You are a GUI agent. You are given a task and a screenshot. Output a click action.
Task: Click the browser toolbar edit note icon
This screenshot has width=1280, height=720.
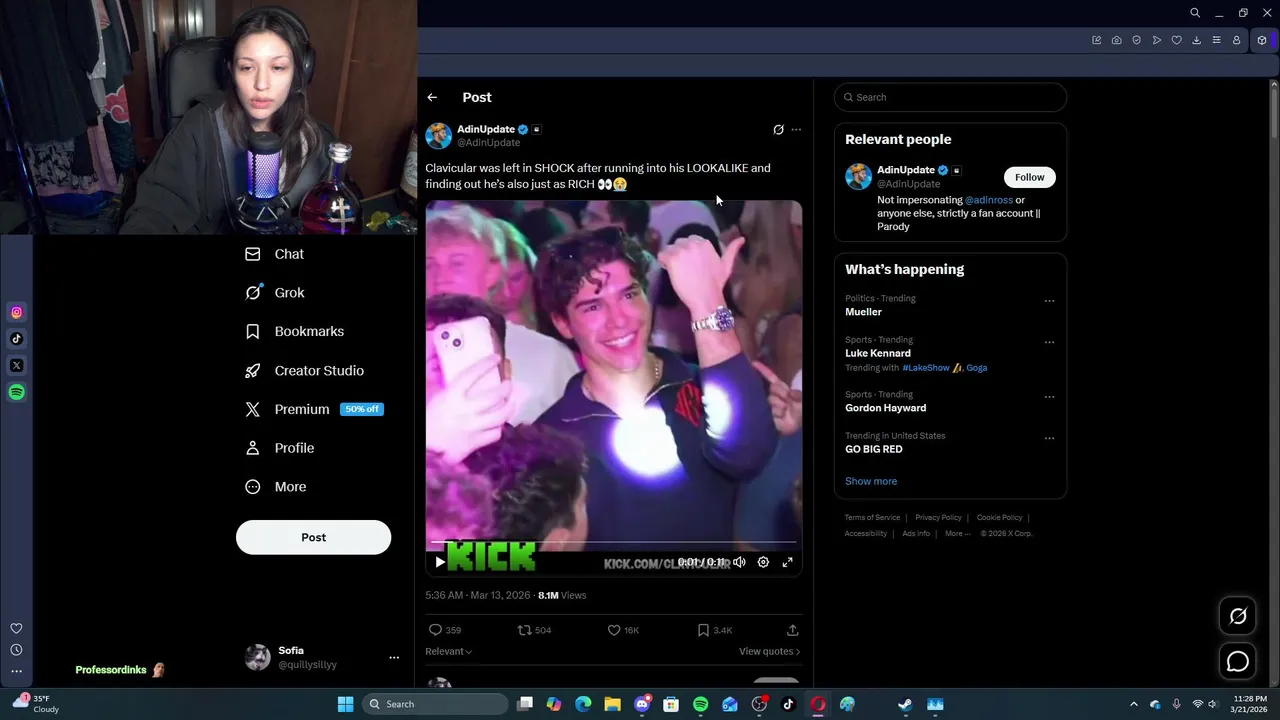pos(1096,40)
